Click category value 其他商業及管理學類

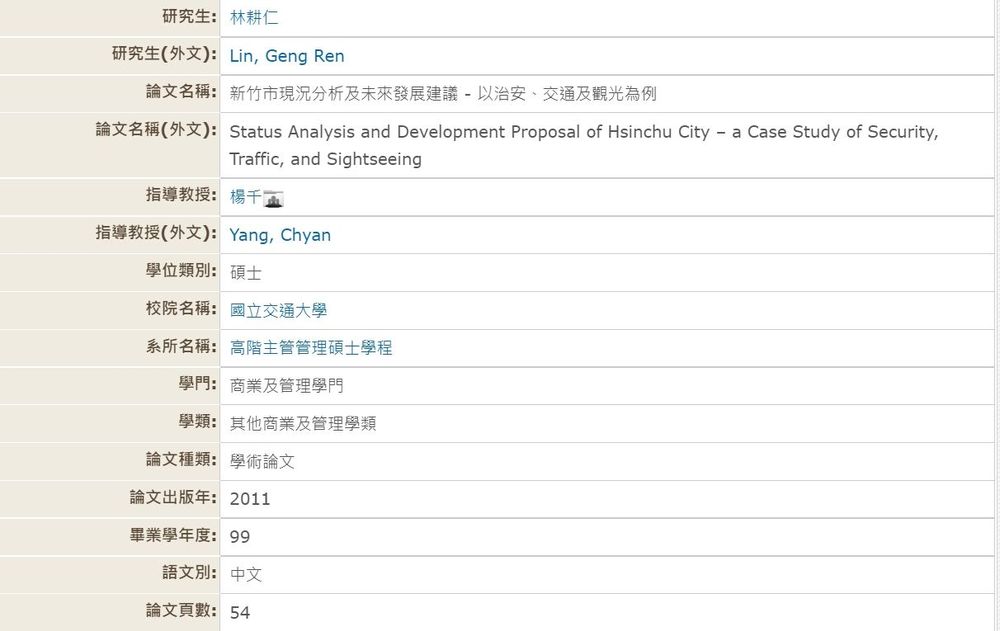coord(303,424)
